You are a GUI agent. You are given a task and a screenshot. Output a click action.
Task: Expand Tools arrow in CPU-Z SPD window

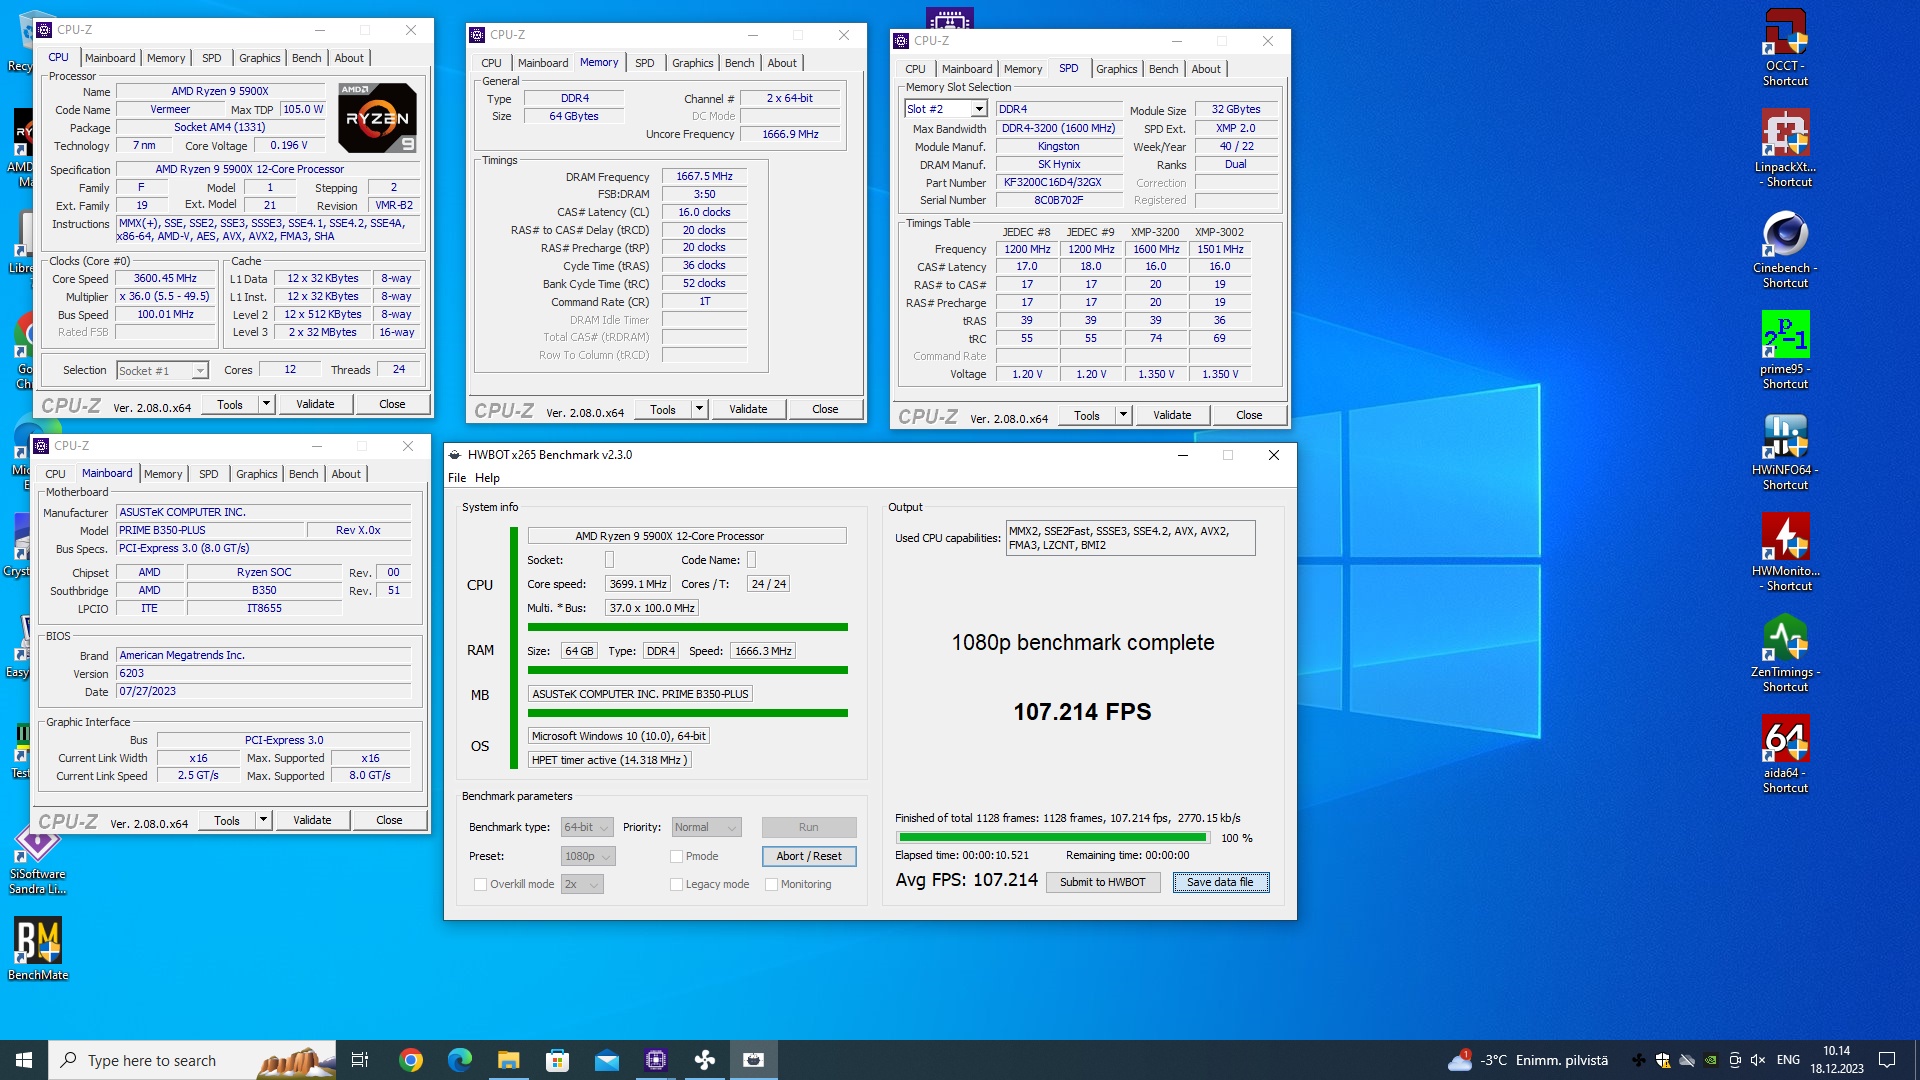(x=1123, y=415)
